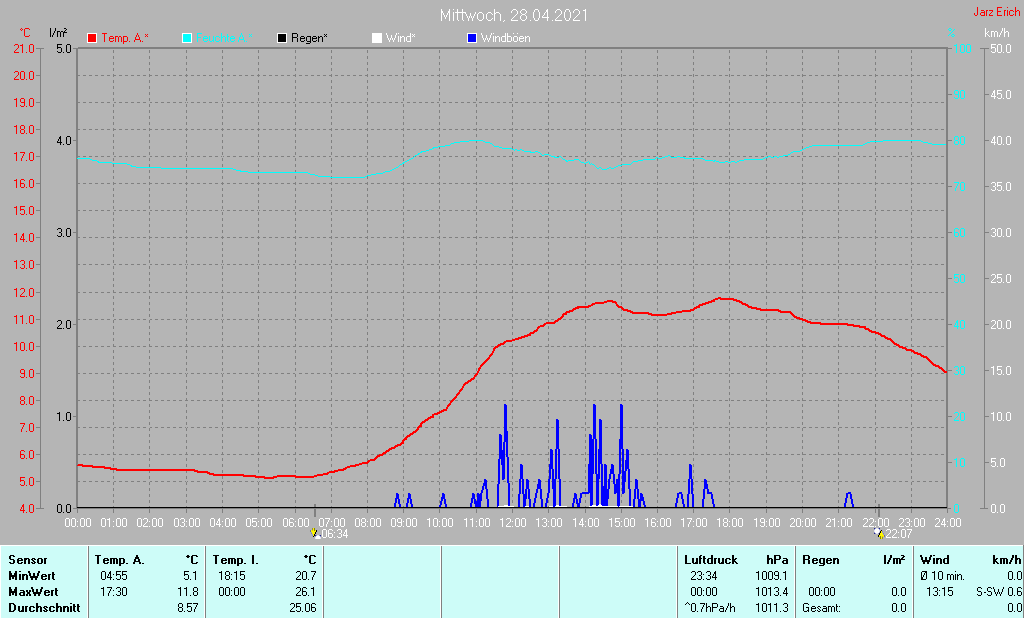The width and height of the screenshot is (1024, 618).
Task: Select the Temp. A.* legend label
Action: tap(125, 39)
